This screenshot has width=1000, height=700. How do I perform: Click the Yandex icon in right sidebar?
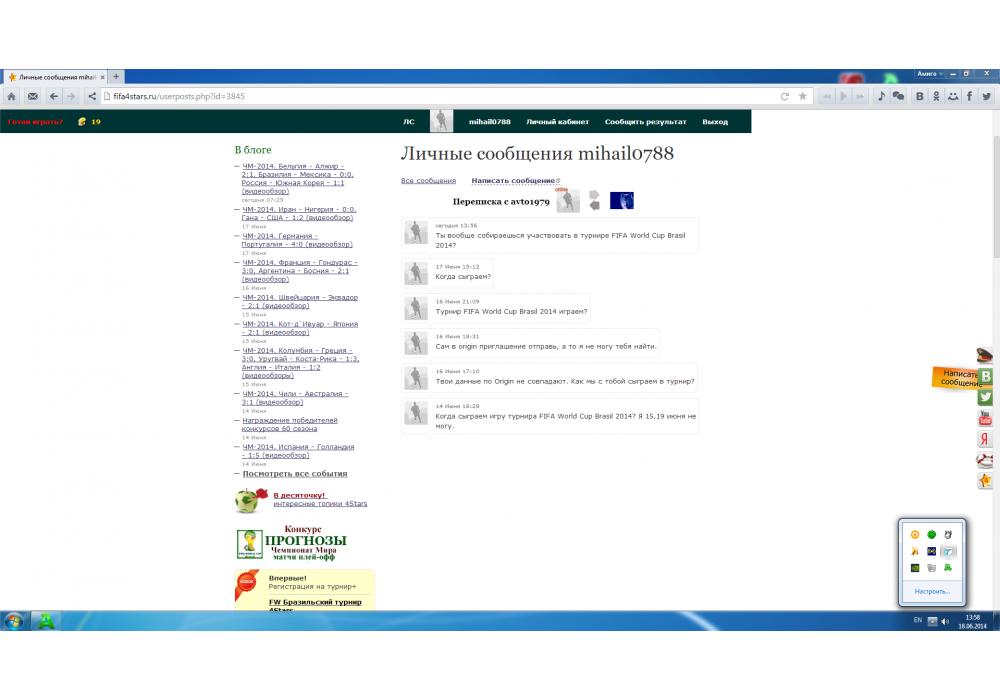(985, 439)
